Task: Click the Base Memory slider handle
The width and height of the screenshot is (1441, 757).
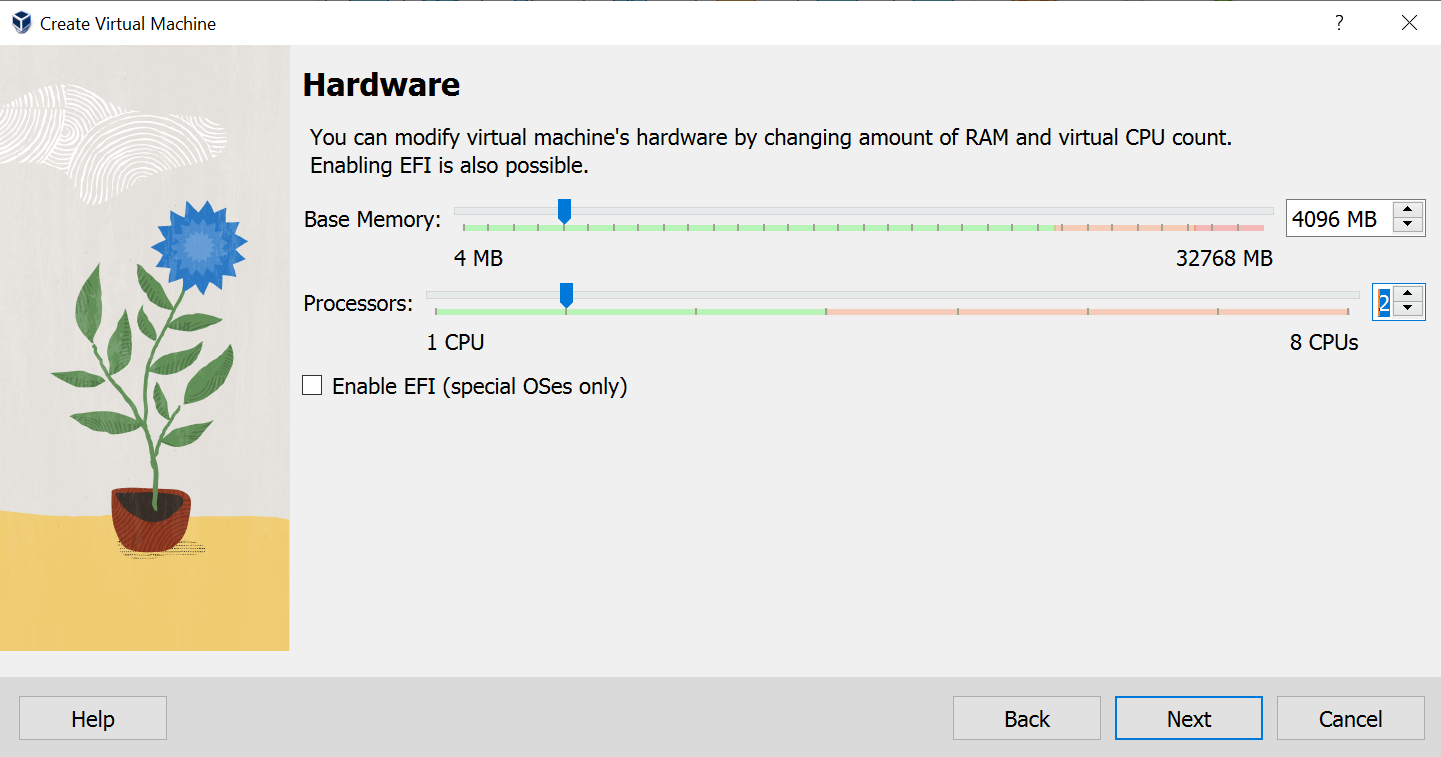Action: tap(564, 210)
